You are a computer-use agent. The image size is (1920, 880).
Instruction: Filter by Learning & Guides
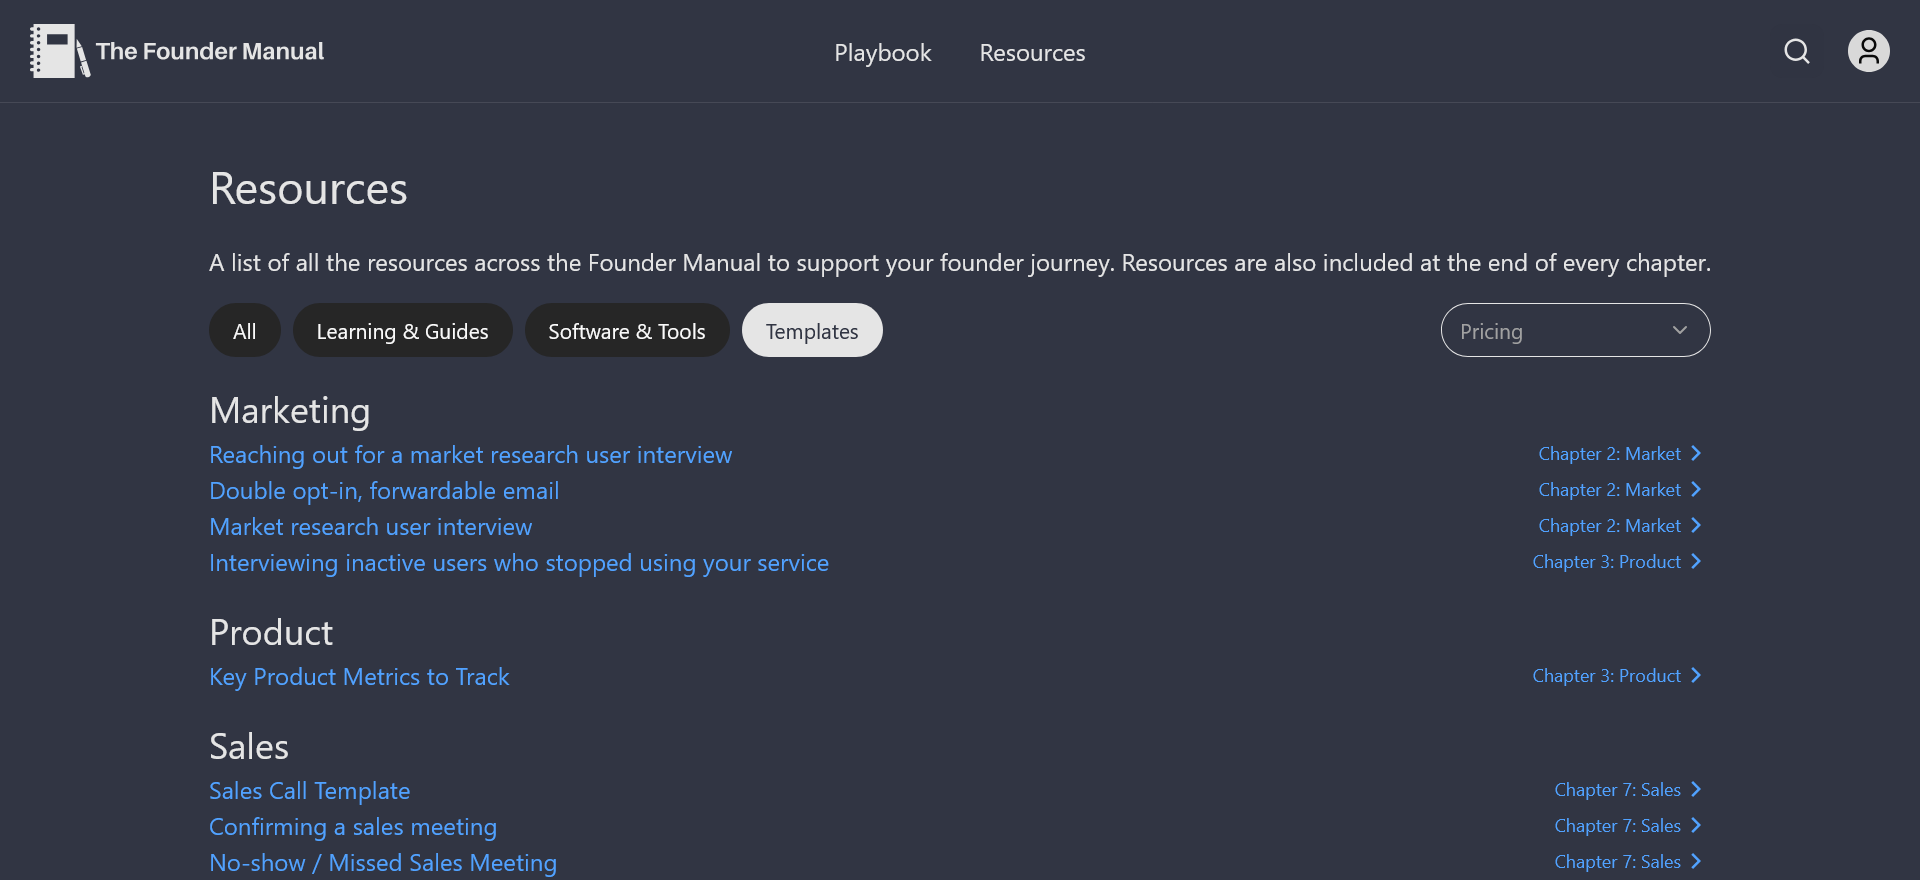click(x=402, y=331)
